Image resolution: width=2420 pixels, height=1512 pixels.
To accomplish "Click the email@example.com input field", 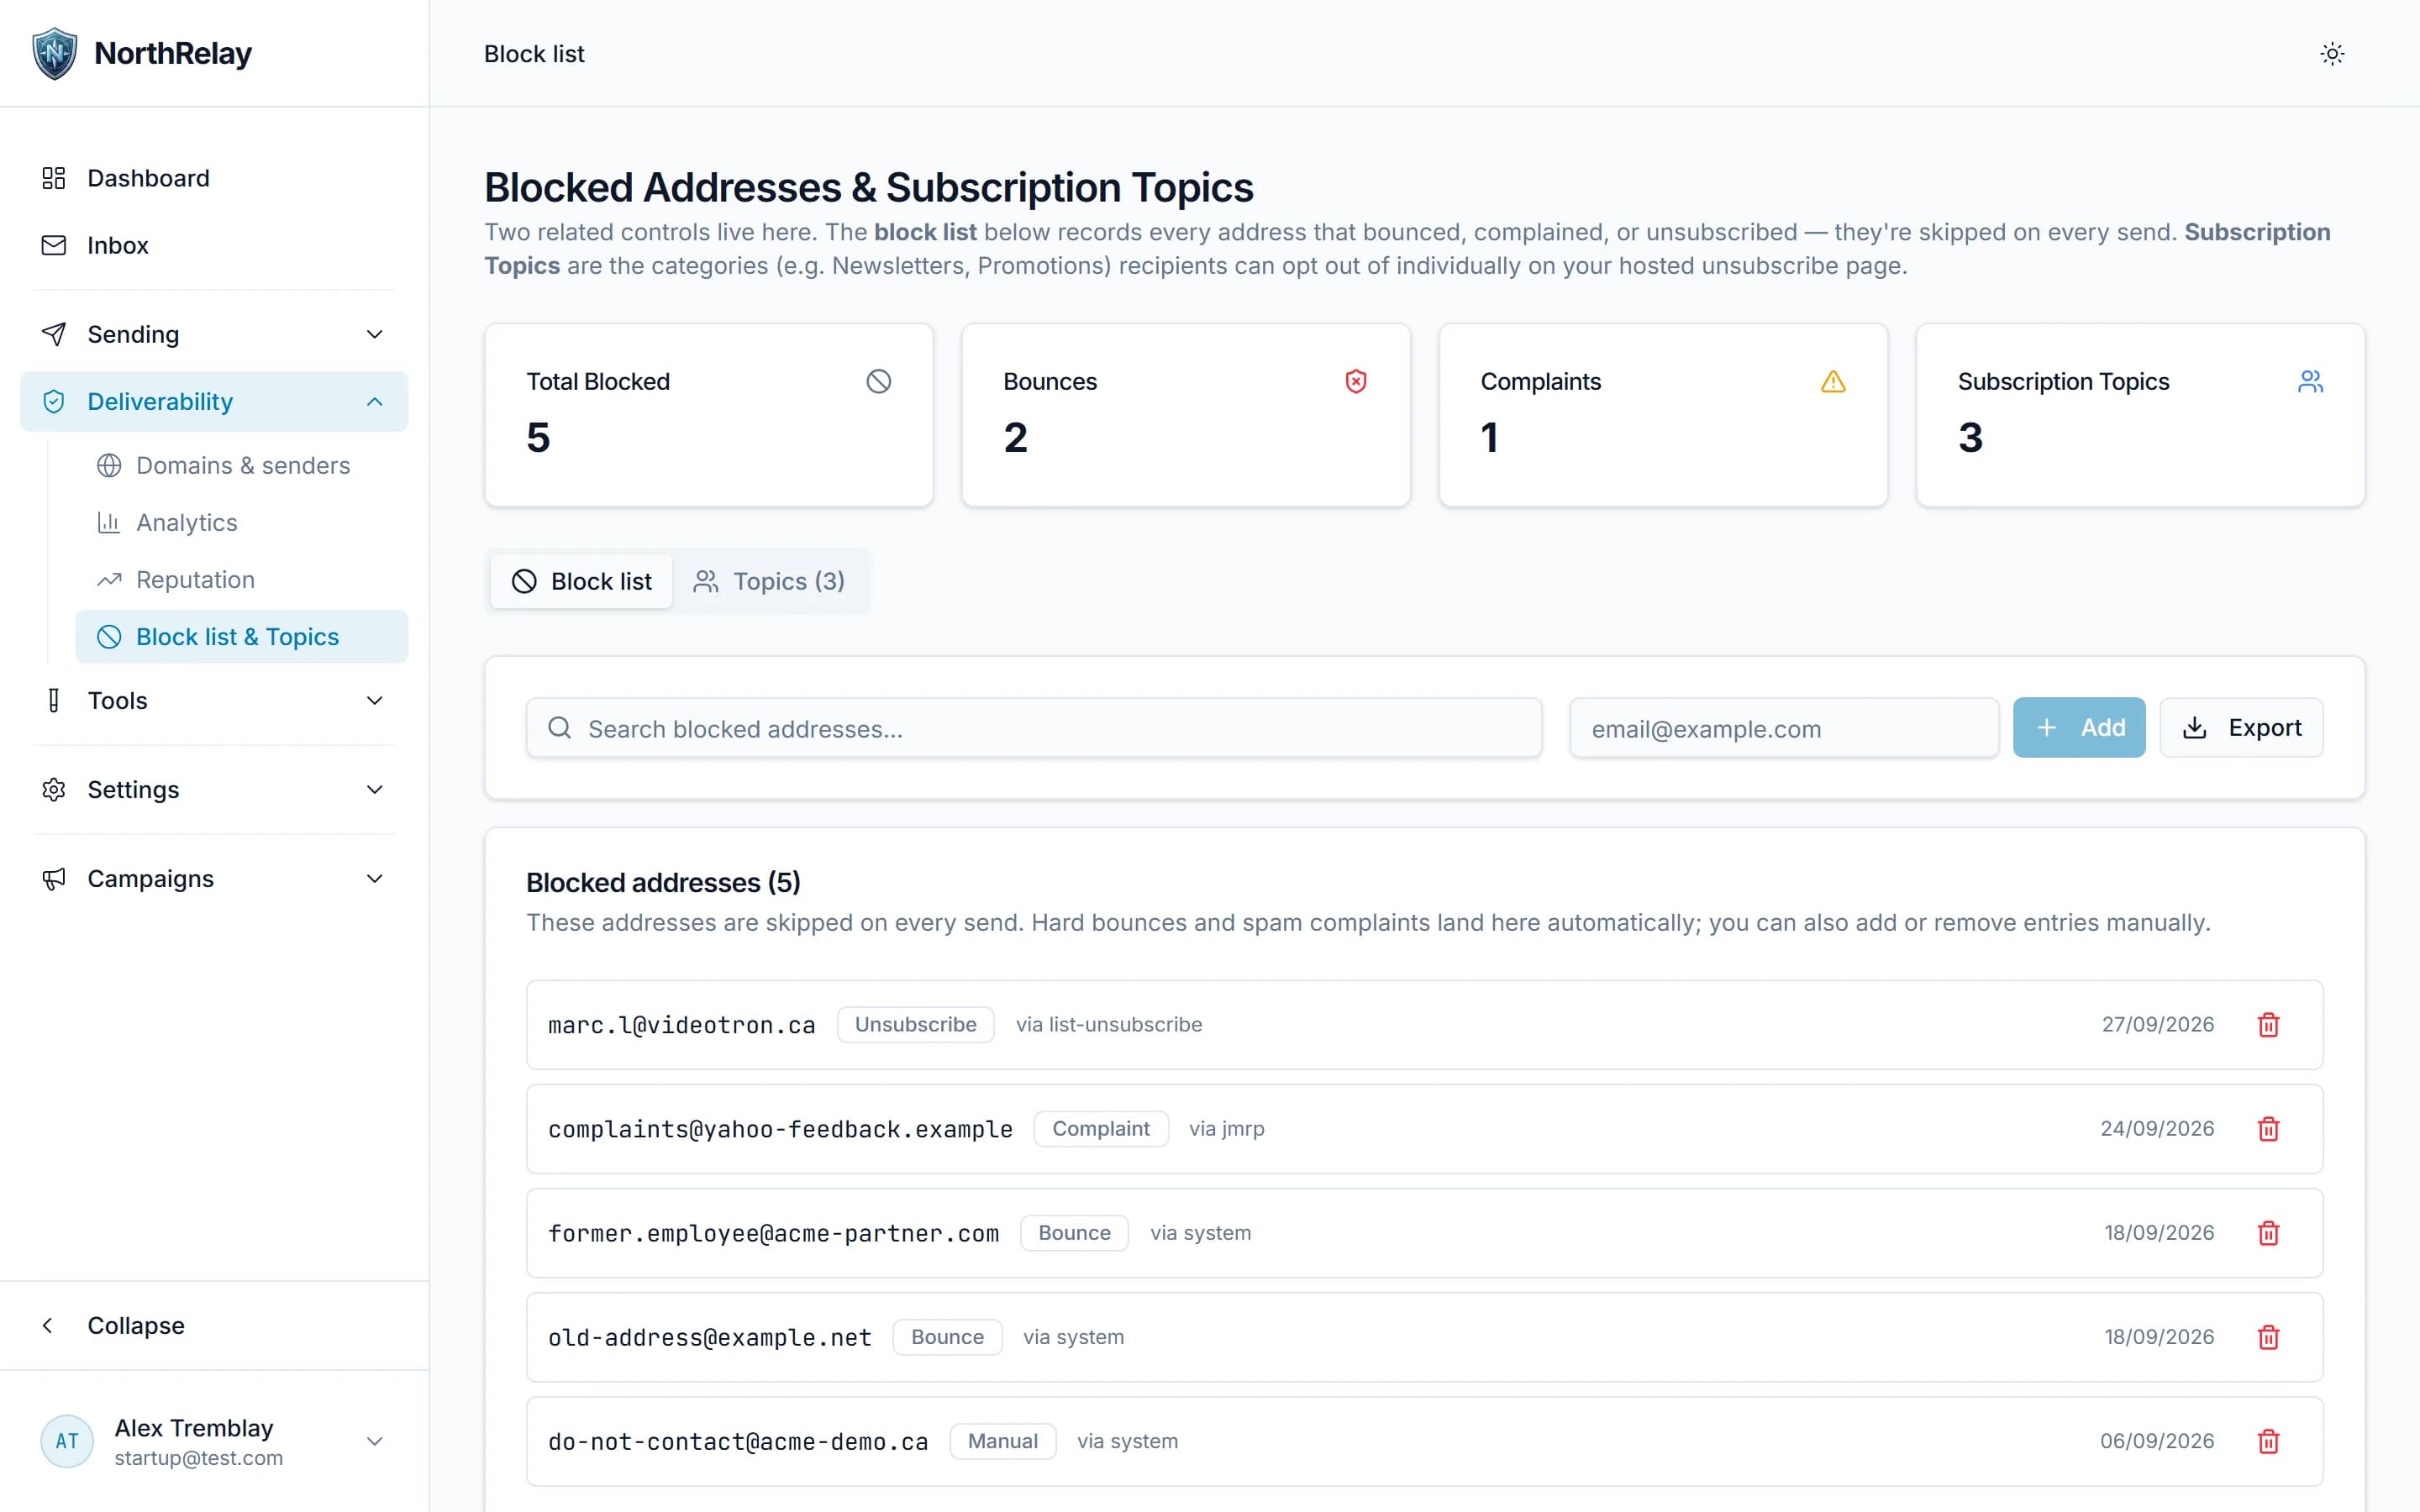I will 1784,728.
